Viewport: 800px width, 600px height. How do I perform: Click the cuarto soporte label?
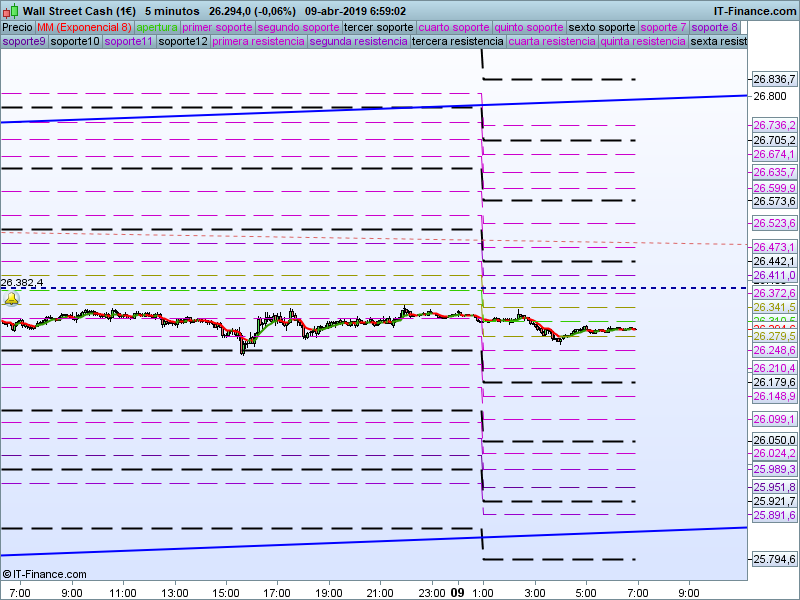(454, 28)
